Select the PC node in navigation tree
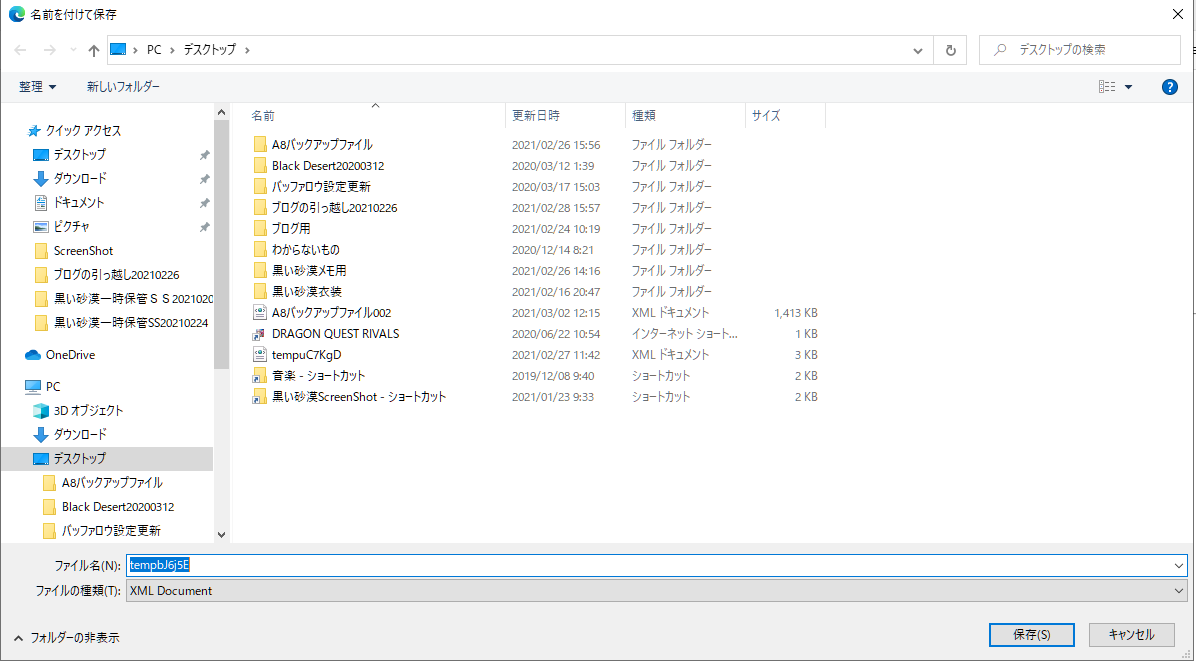1196x663 pixels. click(x=53, y=387)
